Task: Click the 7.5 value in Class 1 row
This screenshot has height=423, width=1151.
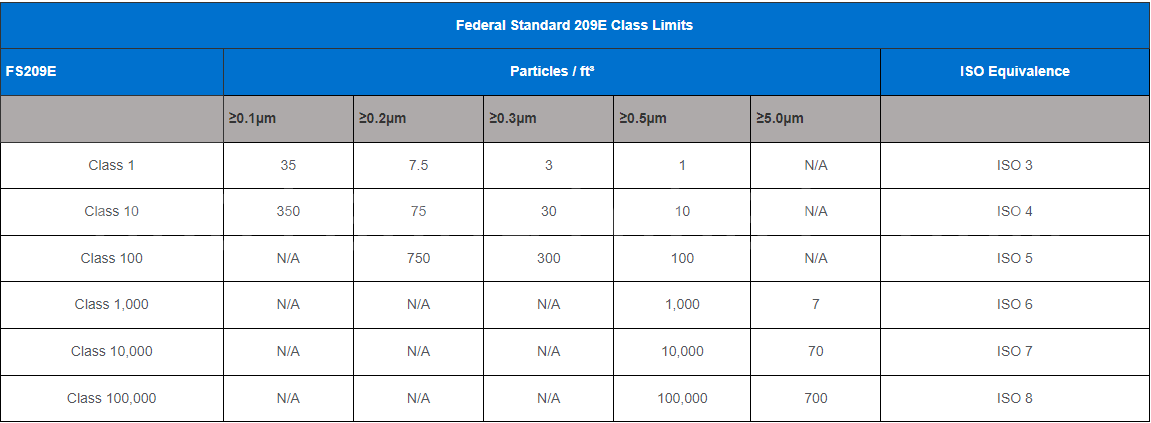Action: 418,166
